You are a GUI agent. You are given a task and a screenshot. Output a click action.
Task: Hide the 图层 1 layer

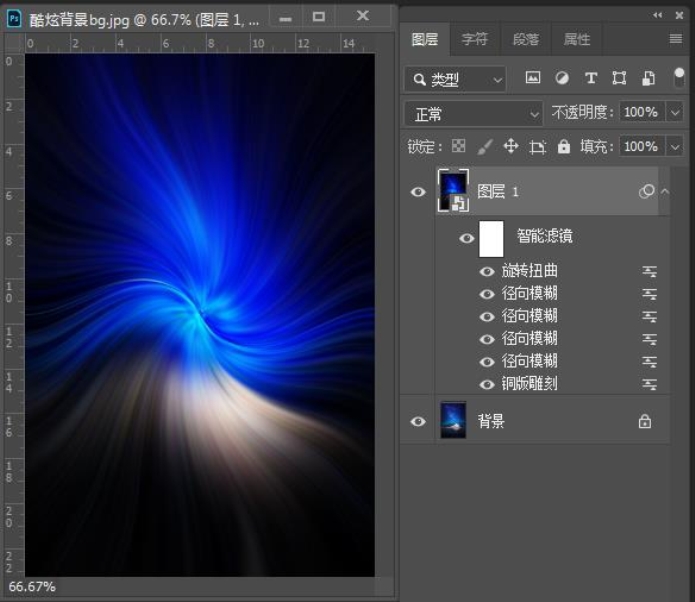pos(418,192)
